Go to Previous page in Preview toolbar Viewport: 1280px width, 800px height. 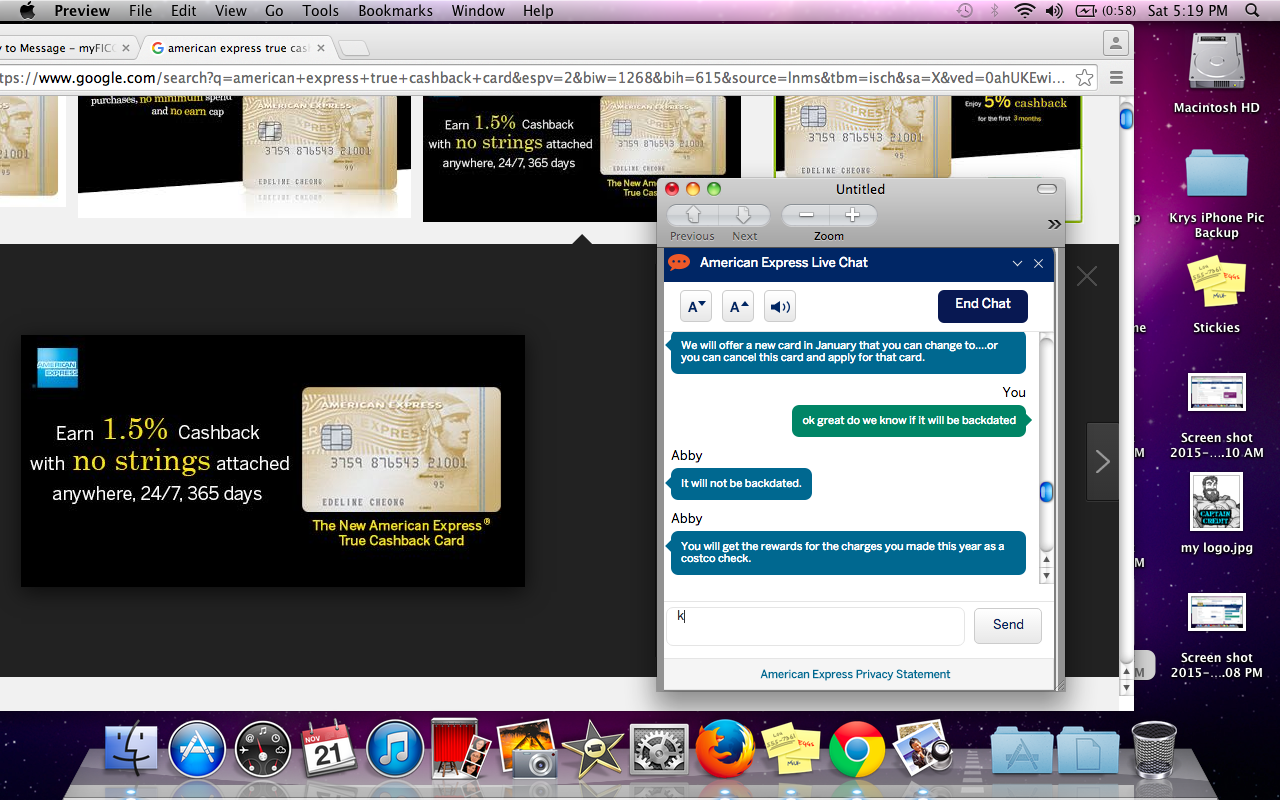coord(693,215)
